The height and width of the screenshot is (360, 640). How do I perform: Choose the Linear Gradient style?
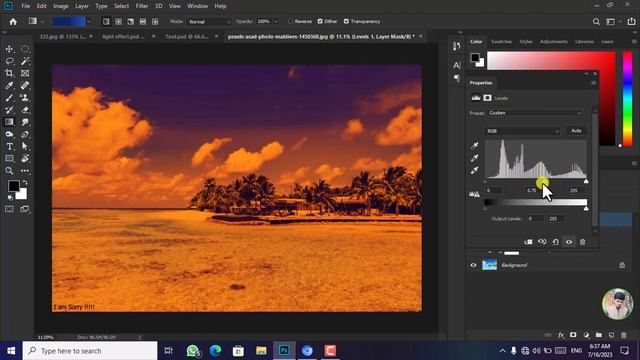point(106,22)
